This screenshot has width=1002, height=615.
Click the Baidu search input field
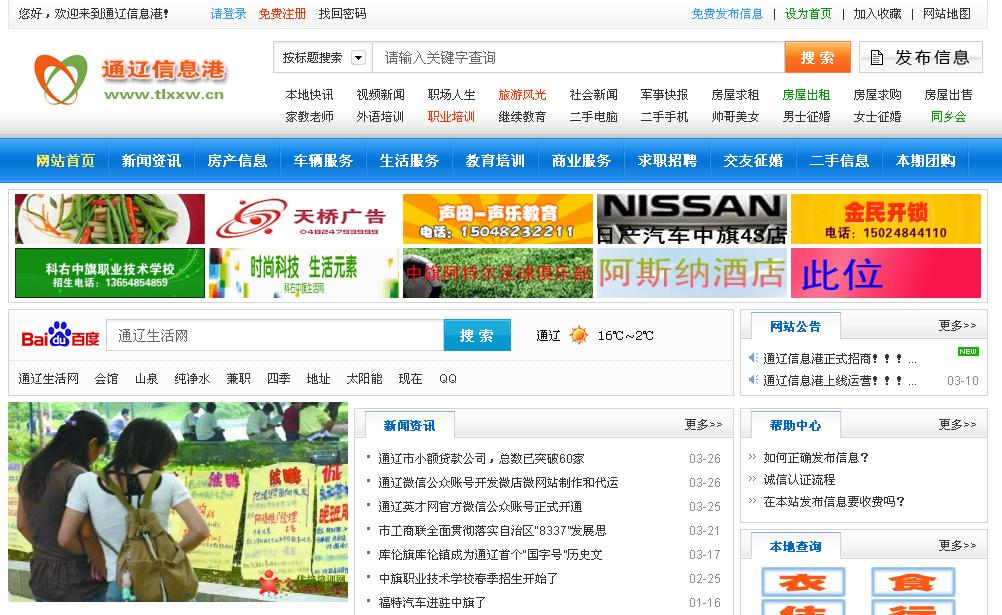[274, 336]
